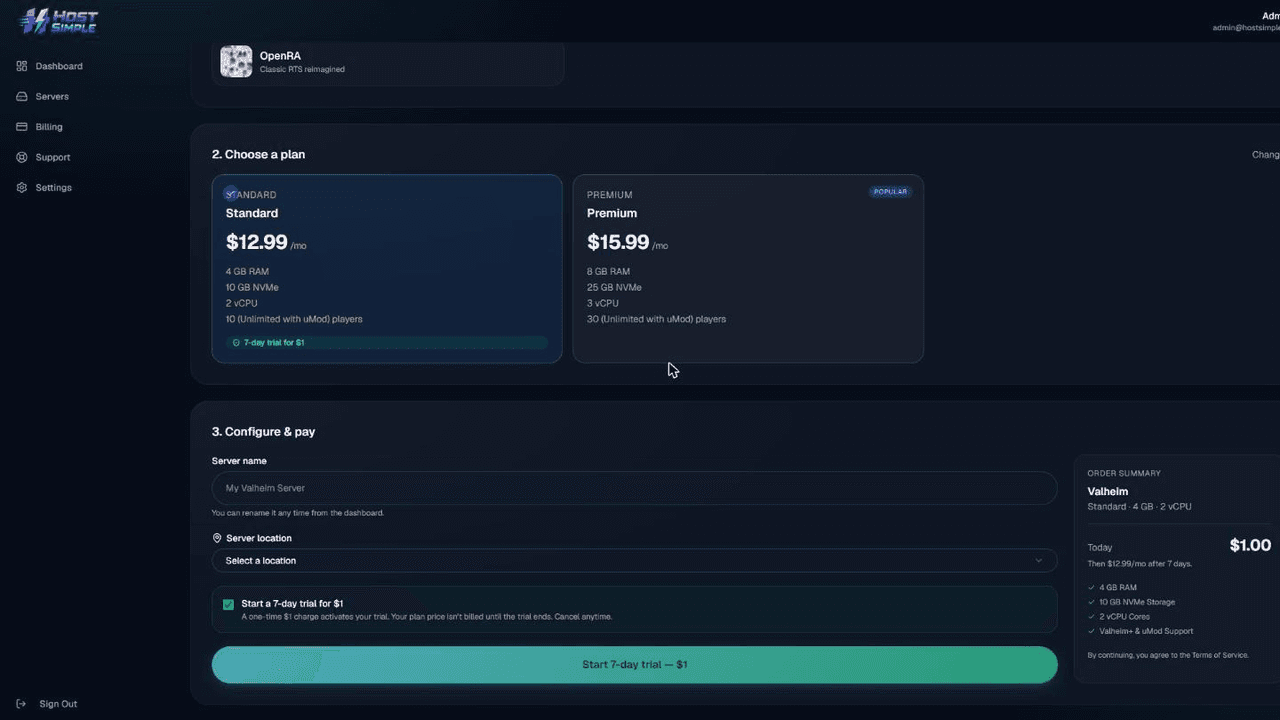Click the selected checkmark on Standard plan
1280x720 pixels.
(231, 193)
